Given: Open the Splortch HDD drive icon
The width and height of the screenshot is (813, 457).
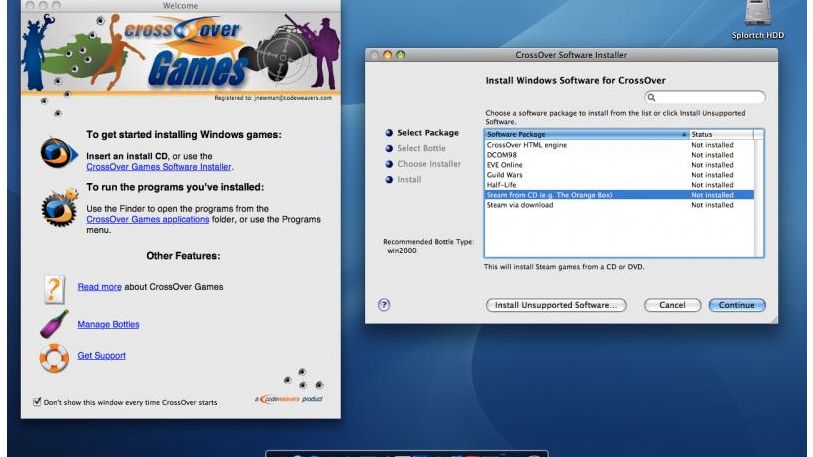Looking at the screenshot, I should [x=757, y=13].
